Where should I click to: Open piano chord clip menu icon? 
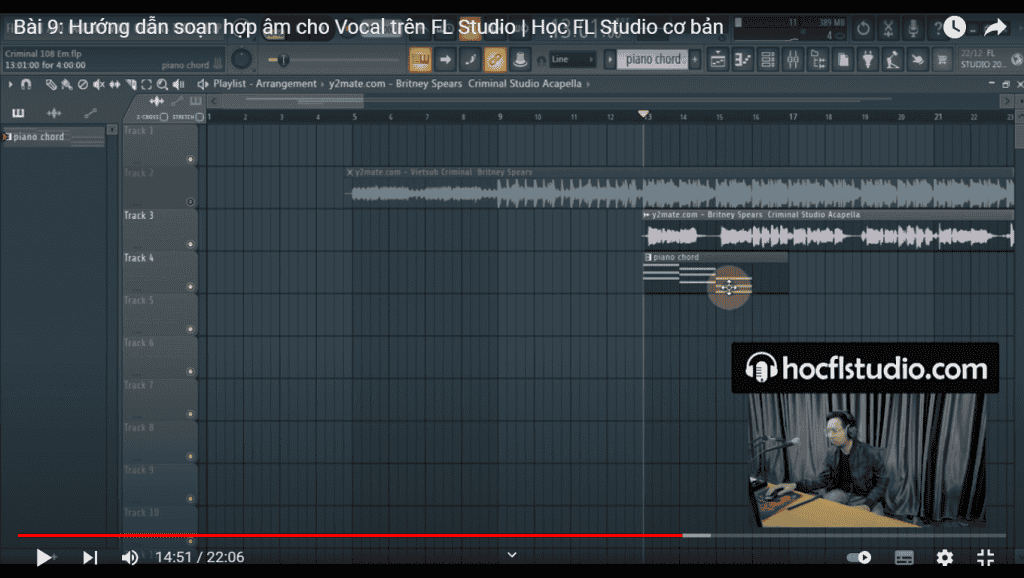click(648, 257)
